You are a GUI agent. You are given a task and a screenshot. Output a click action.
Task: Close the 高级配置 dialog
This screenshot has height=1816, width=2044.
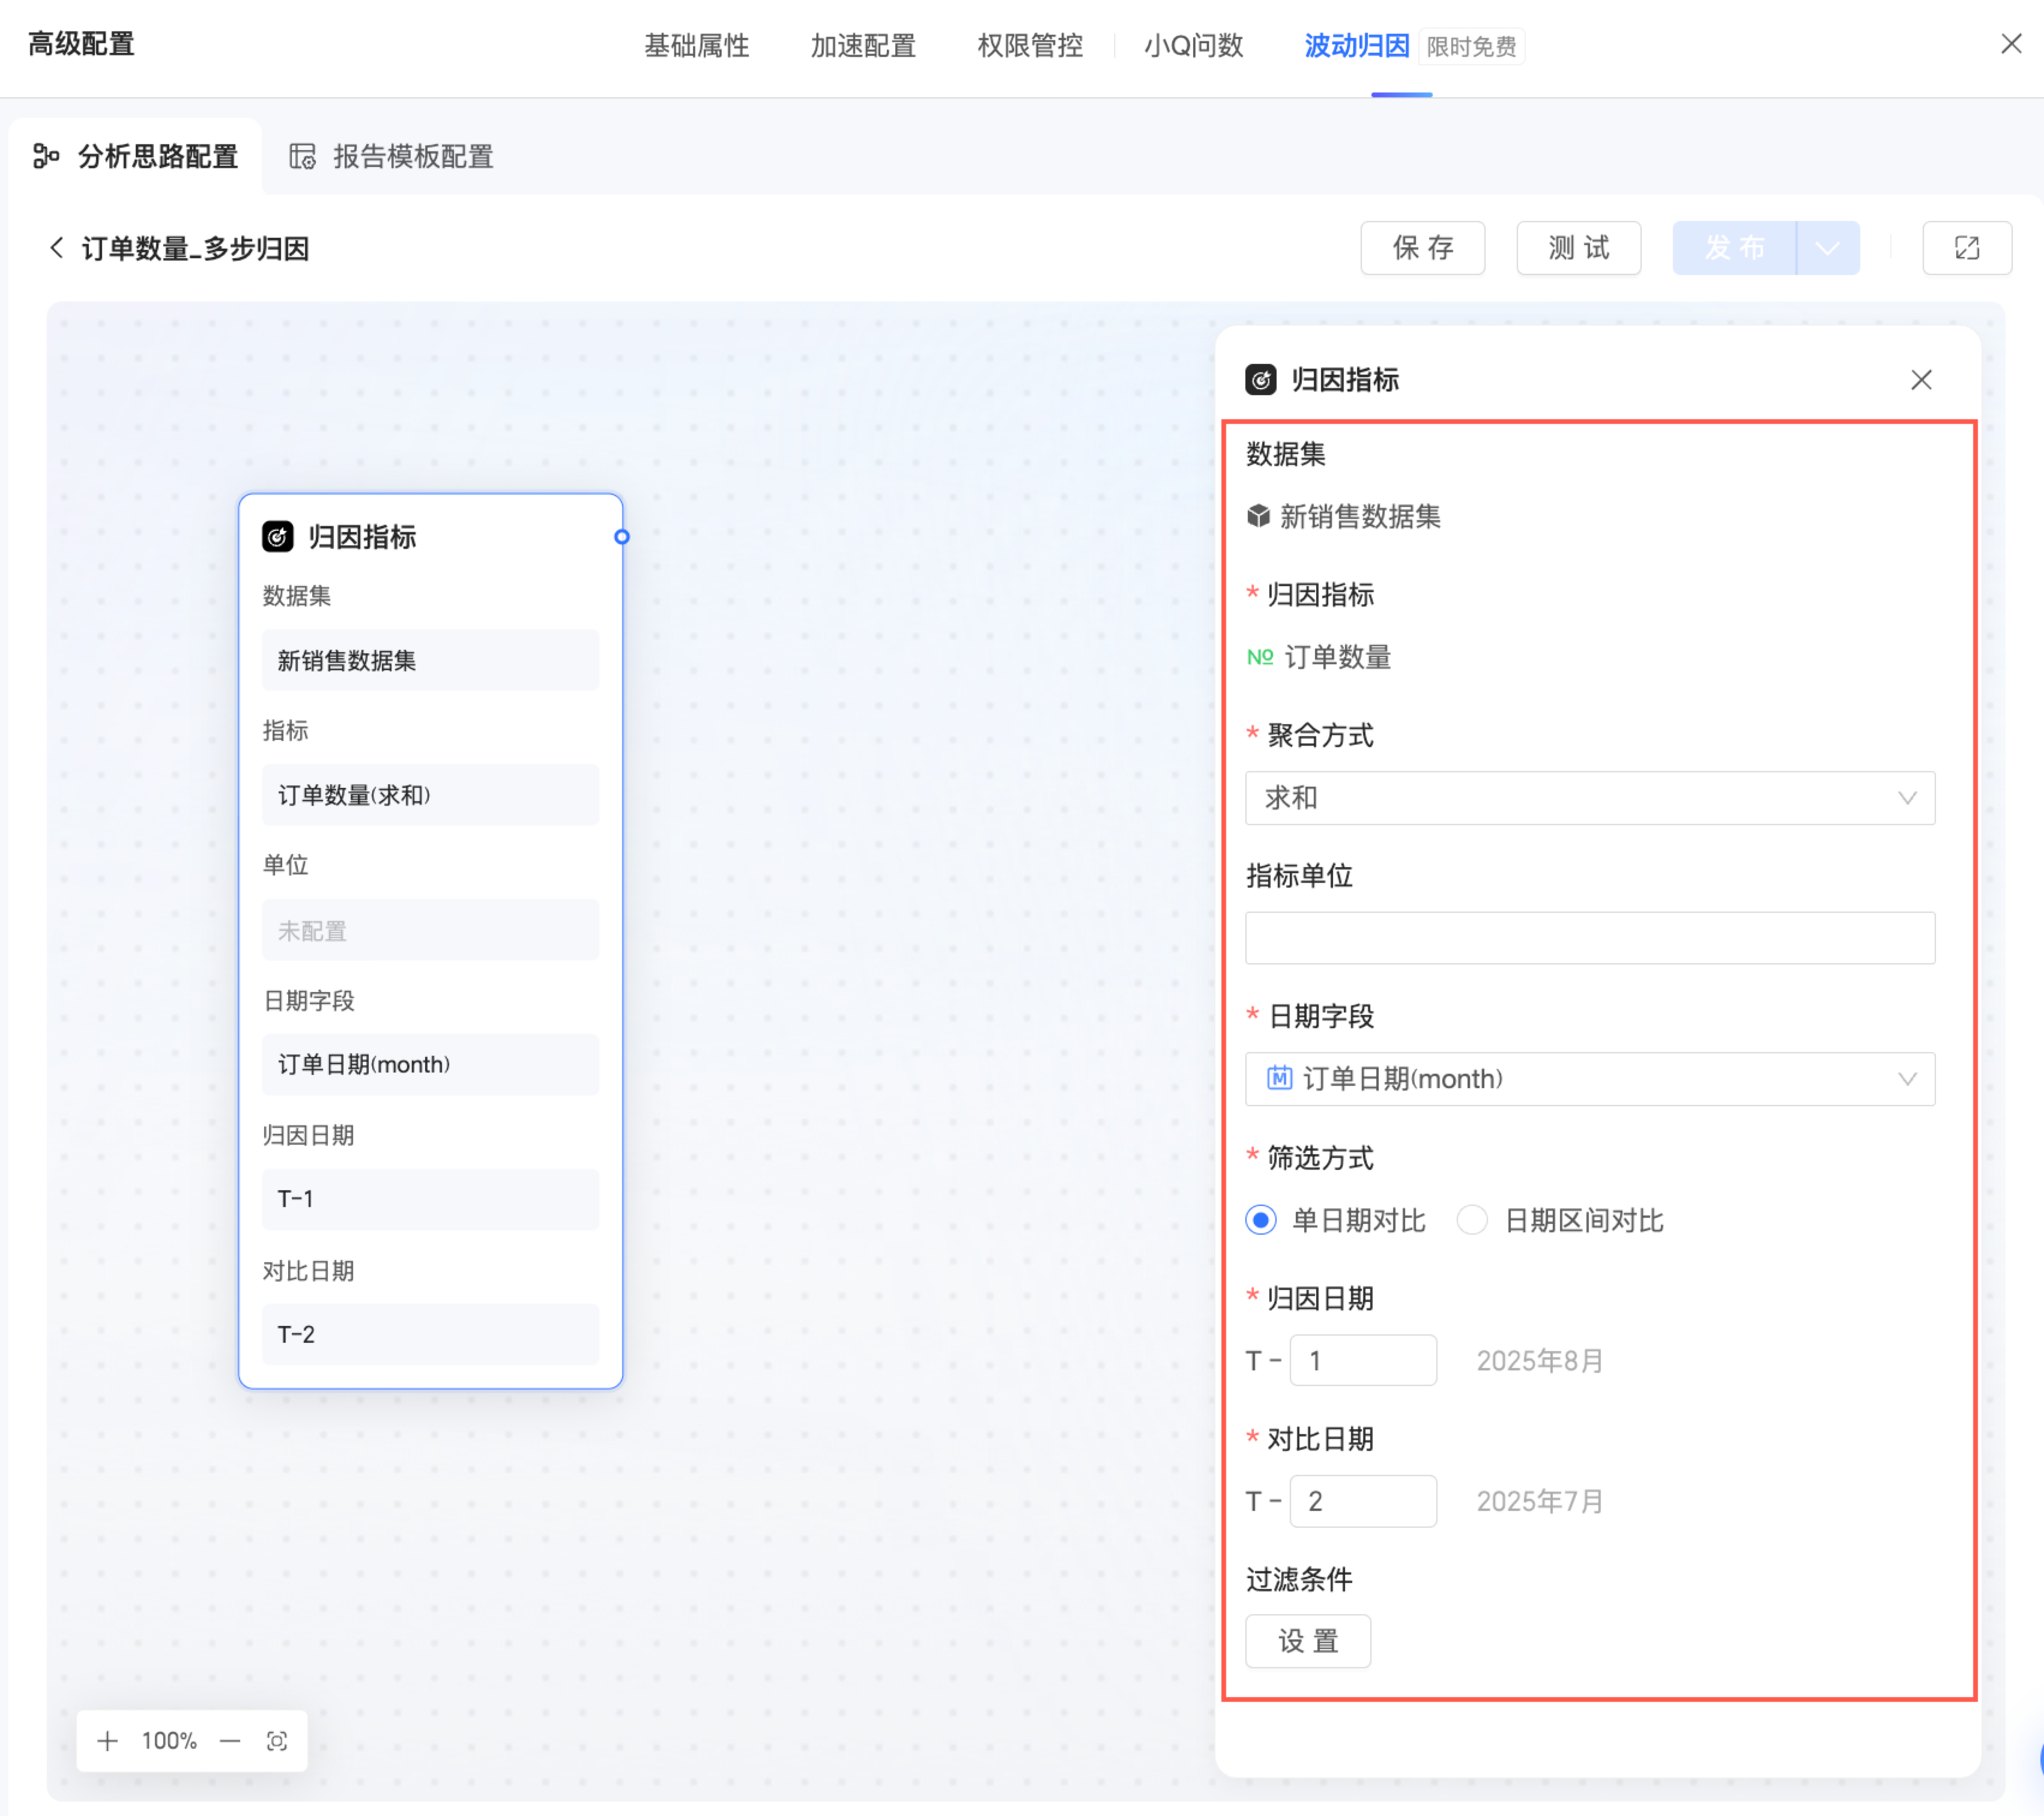click(2011, 44)
